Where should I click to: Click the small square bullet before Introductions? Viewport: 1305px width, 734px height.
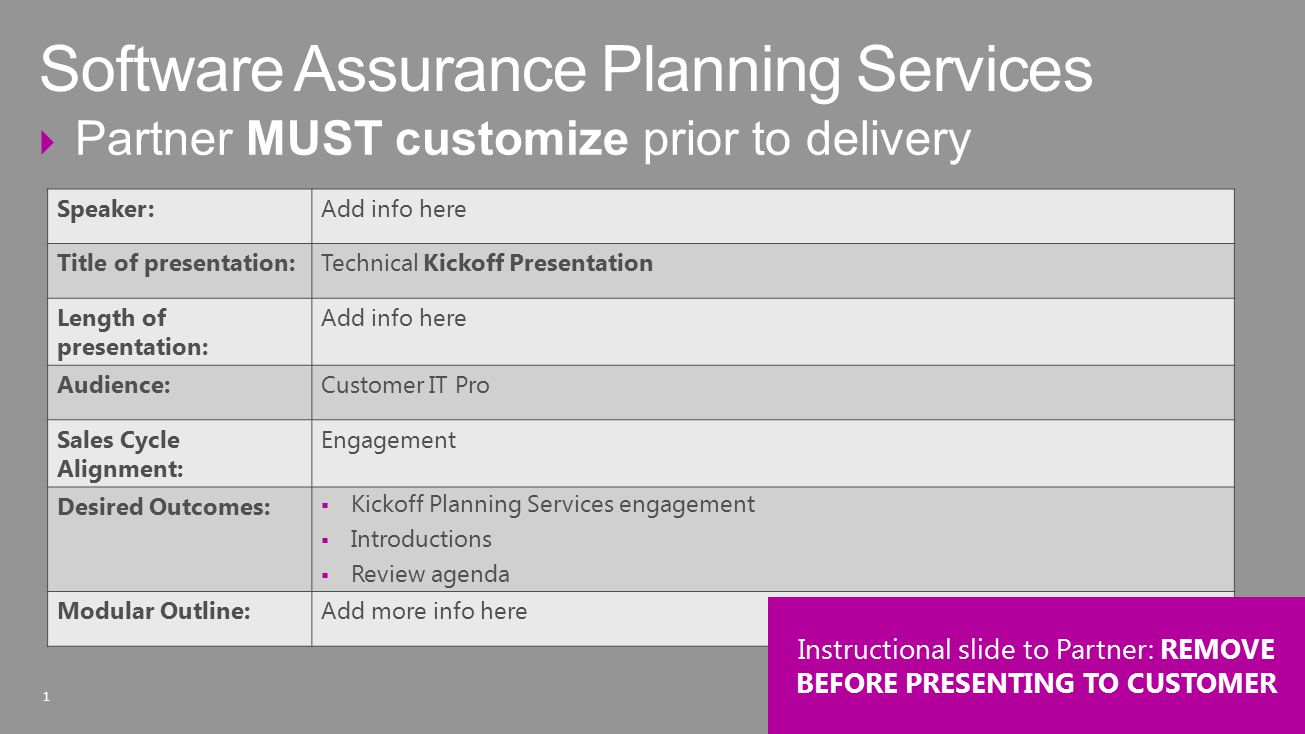pyautogui.click(x=326, y=541)
